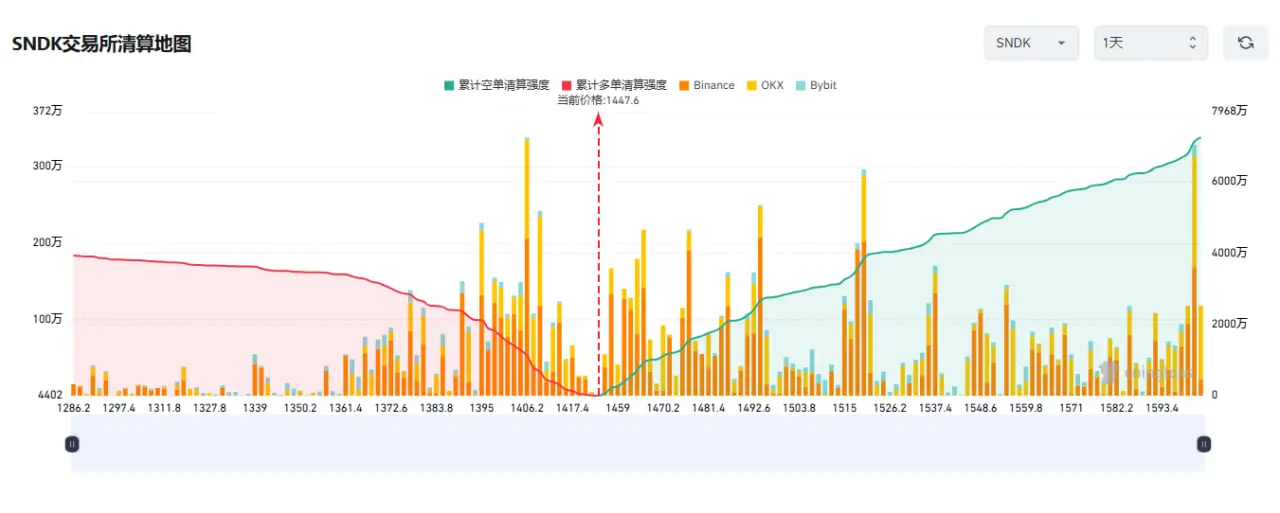The image size is (1280, 513).
Task: Open the SNDK symbol dropdown
Action: click(1031, 43)
